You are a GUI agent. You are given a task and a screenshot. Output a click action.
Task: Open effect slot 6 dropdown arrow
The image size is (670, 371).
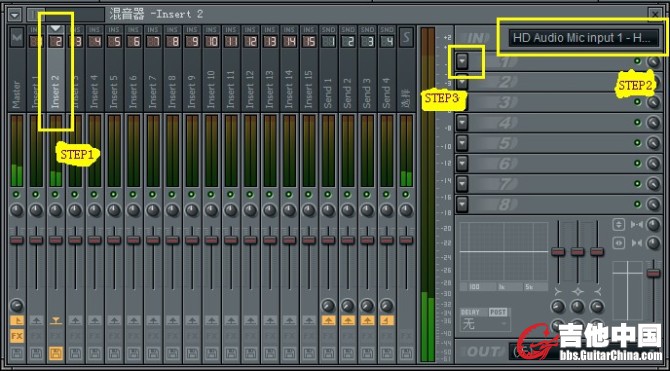pyautogui.click(x=462, y=163)
